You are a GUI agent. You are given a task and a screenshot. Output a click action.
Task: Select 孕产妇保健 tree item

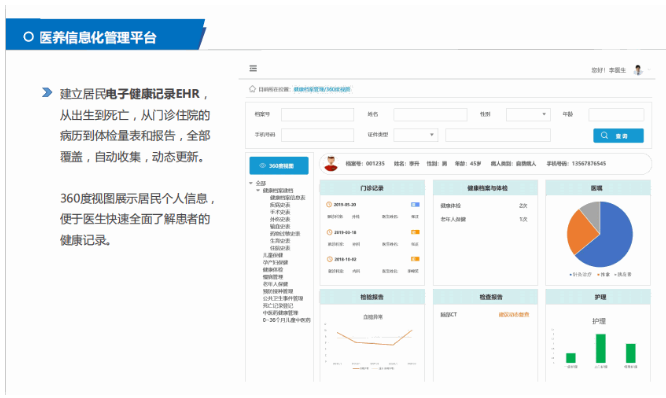[275, 263]
